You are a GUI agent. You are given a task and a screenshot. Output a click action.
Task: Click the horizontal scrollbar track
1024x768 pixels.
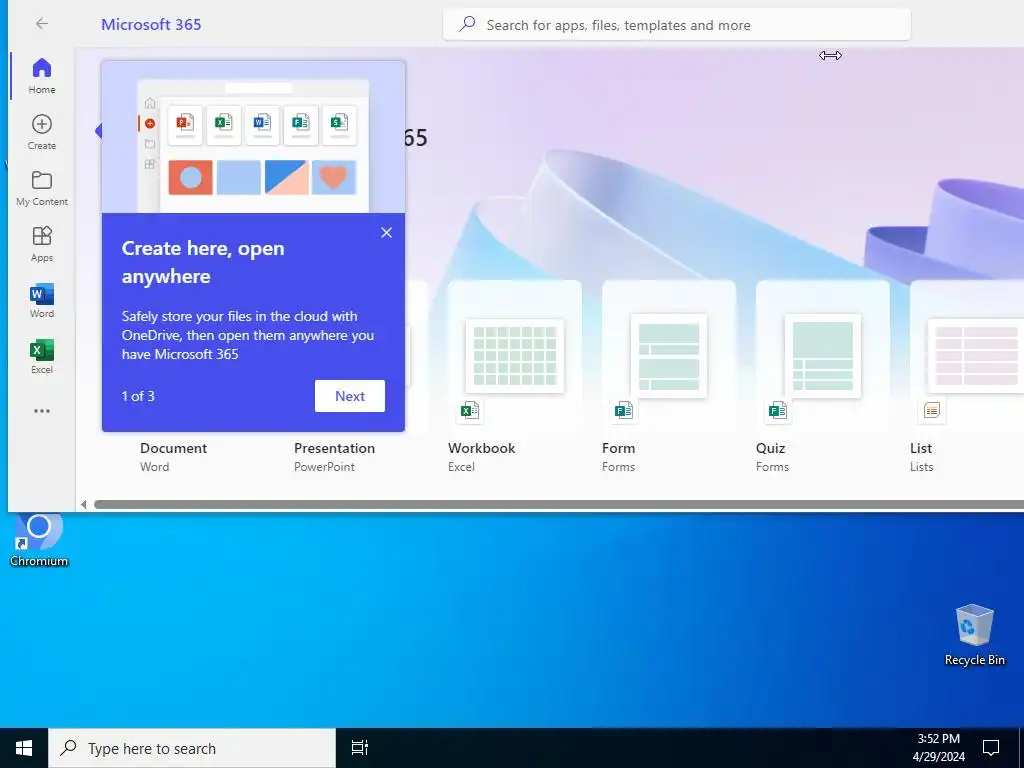[x=559, y=504]
